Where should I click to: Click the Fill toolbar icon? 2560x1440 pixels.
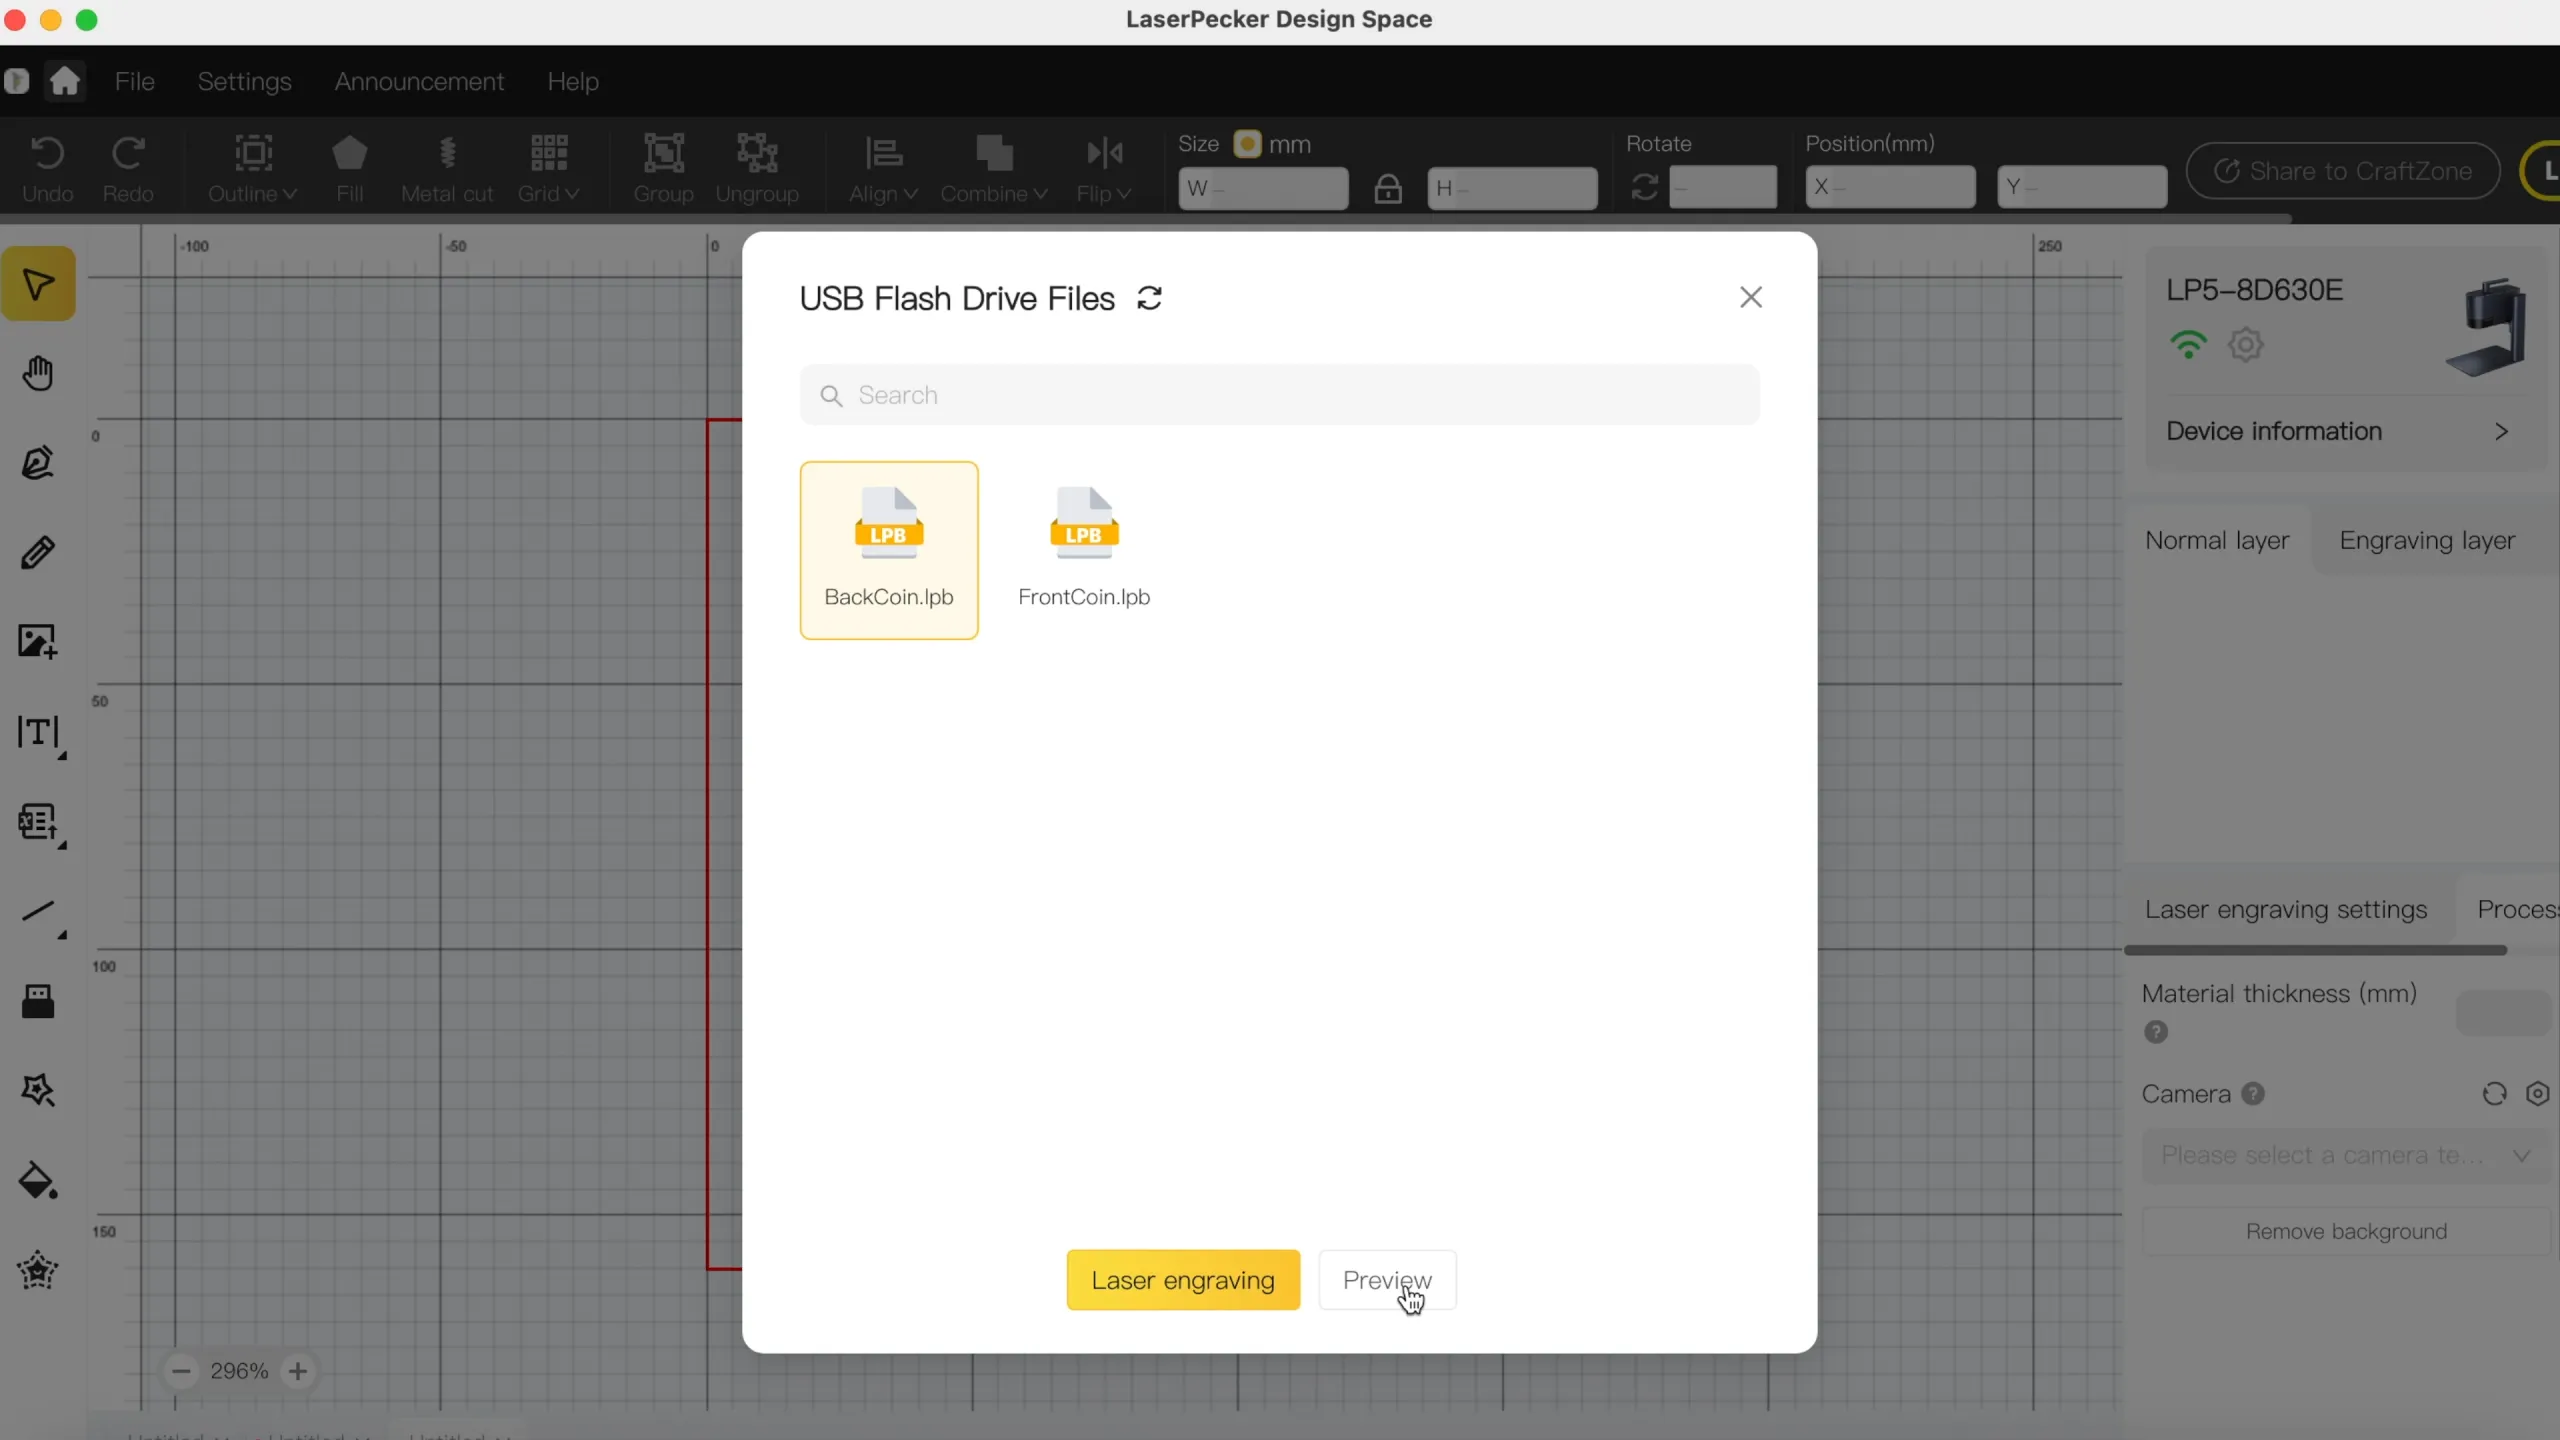pos(349,169)
